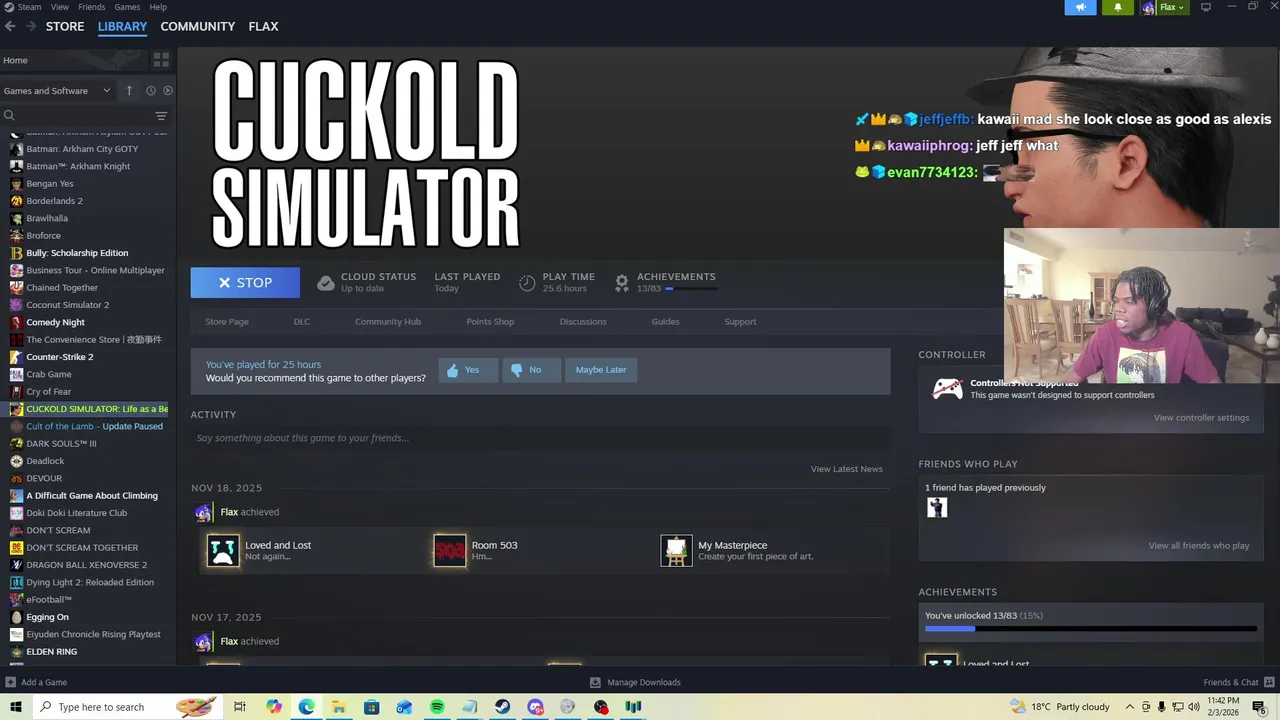Open Manage Downloads

click(635, 682)
